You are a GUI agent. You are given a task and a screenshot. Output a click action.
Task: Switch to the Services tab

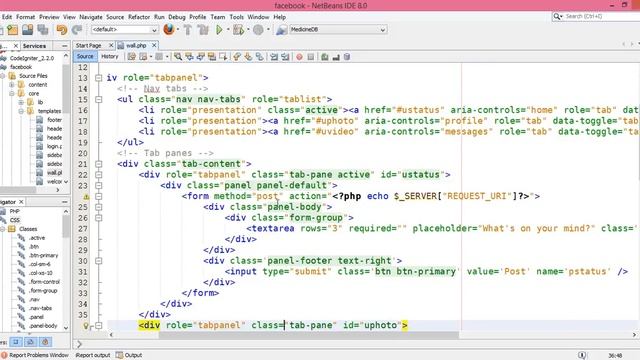click(x=34, y=46)
